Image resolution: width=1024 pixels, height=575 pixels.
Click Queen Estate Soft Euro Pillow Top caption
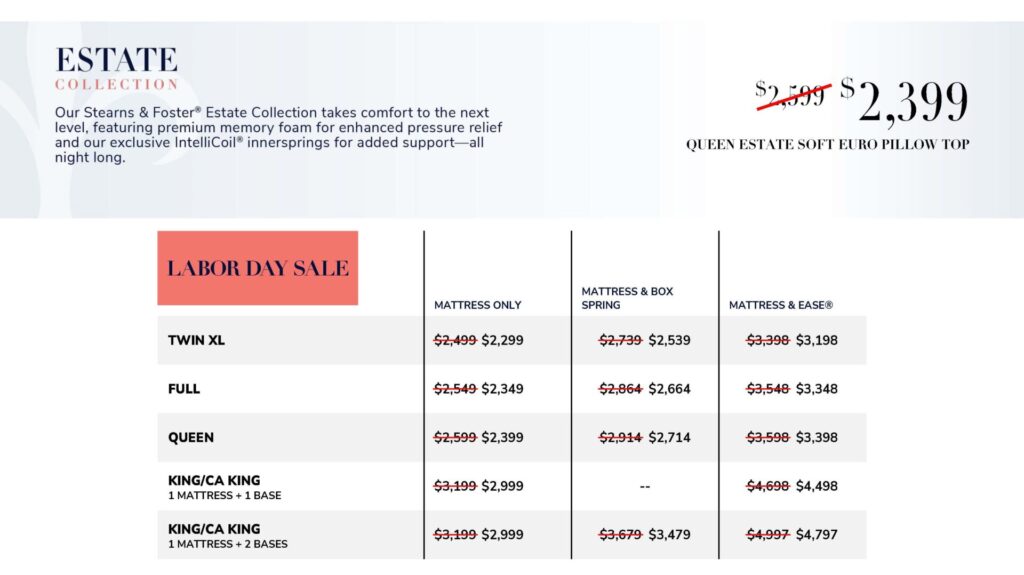click(827, 144)
